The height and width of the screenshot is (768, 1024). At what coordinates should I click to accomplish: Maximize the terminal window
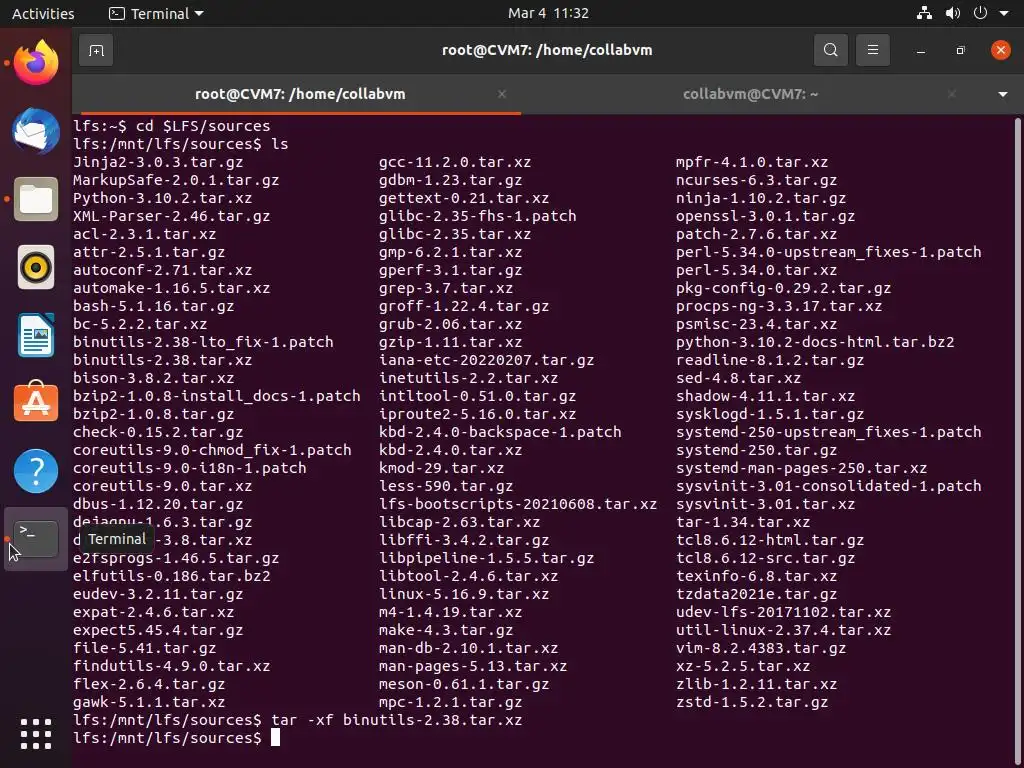click(960, 50)
